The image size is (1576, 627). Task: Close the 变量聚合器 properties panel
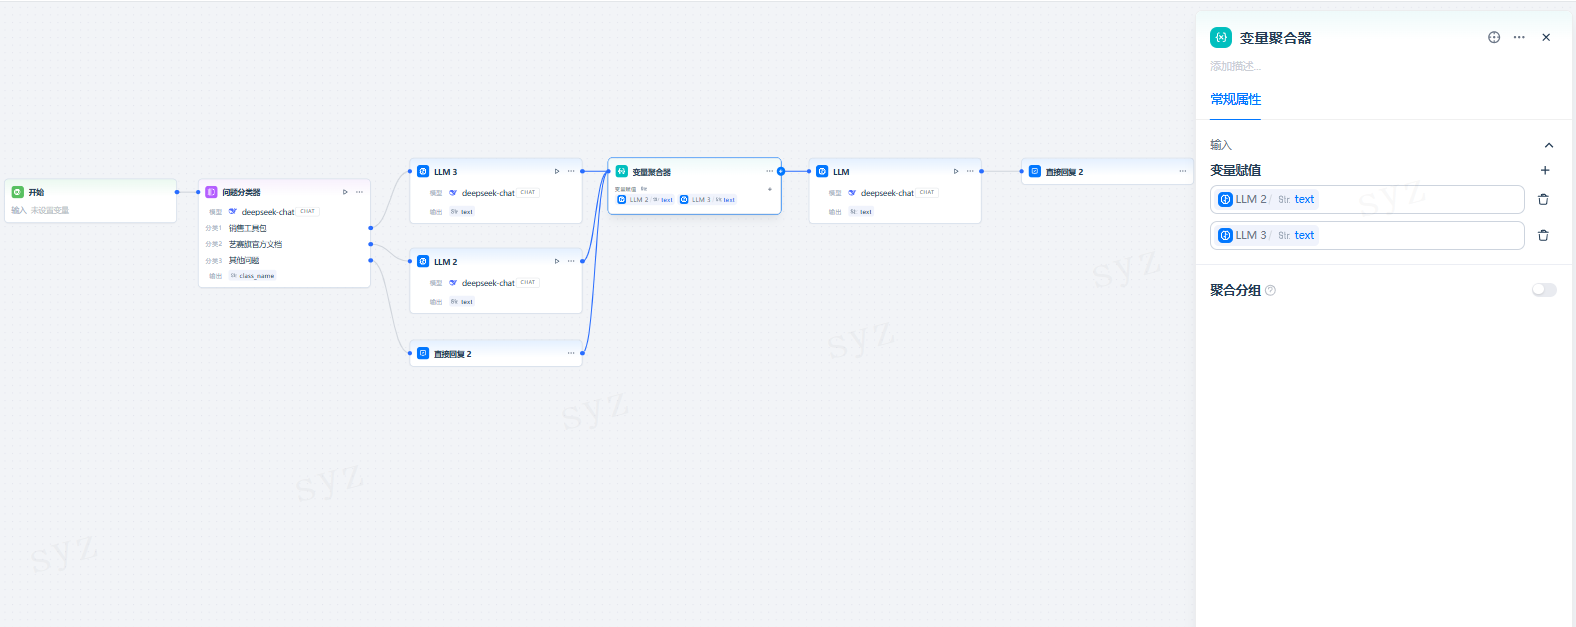(x=1546, y=37)
